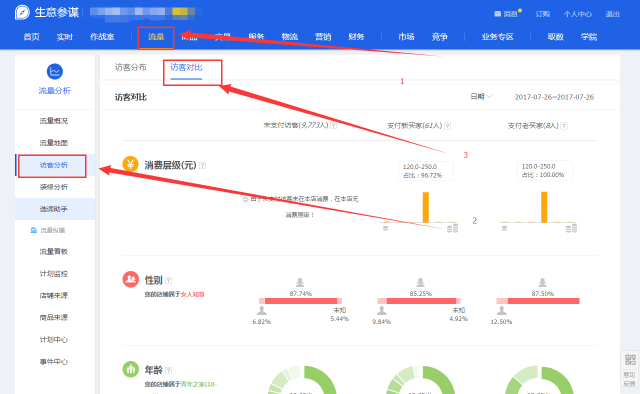Click the female icon above 87.74%
640x394 pixels.
click(300, 282)
